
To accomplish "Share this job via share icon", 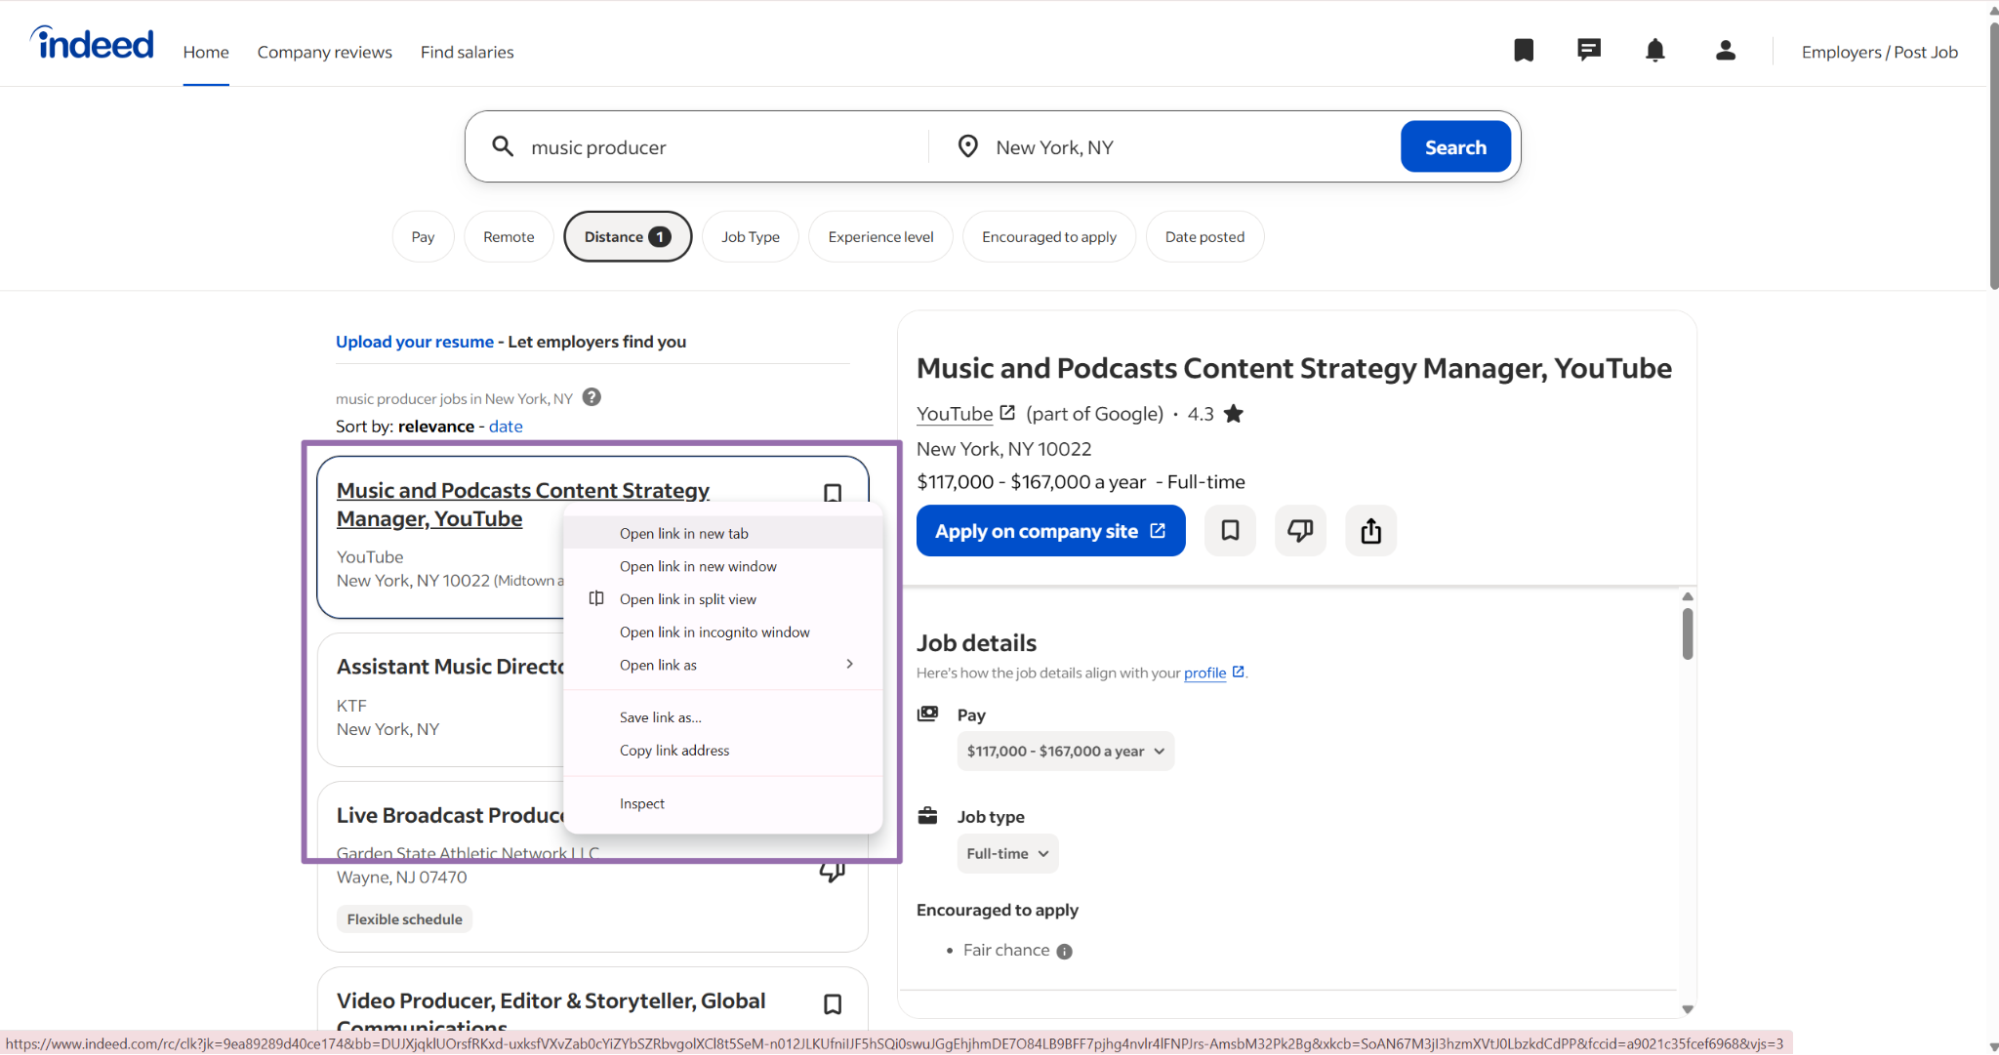I will click(x=1370, y=530).
